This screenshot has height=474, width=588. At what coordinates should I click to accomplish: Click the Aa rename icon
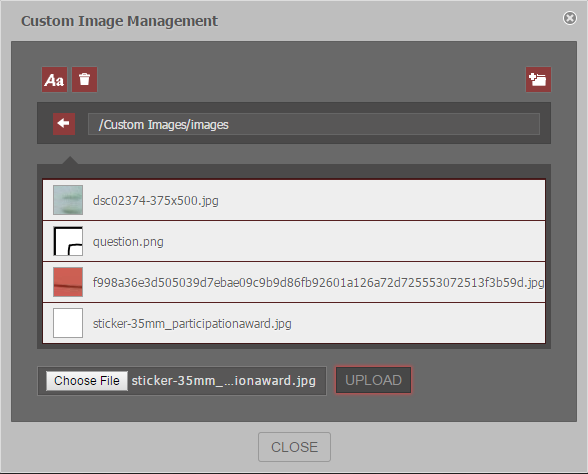point(54,80)
